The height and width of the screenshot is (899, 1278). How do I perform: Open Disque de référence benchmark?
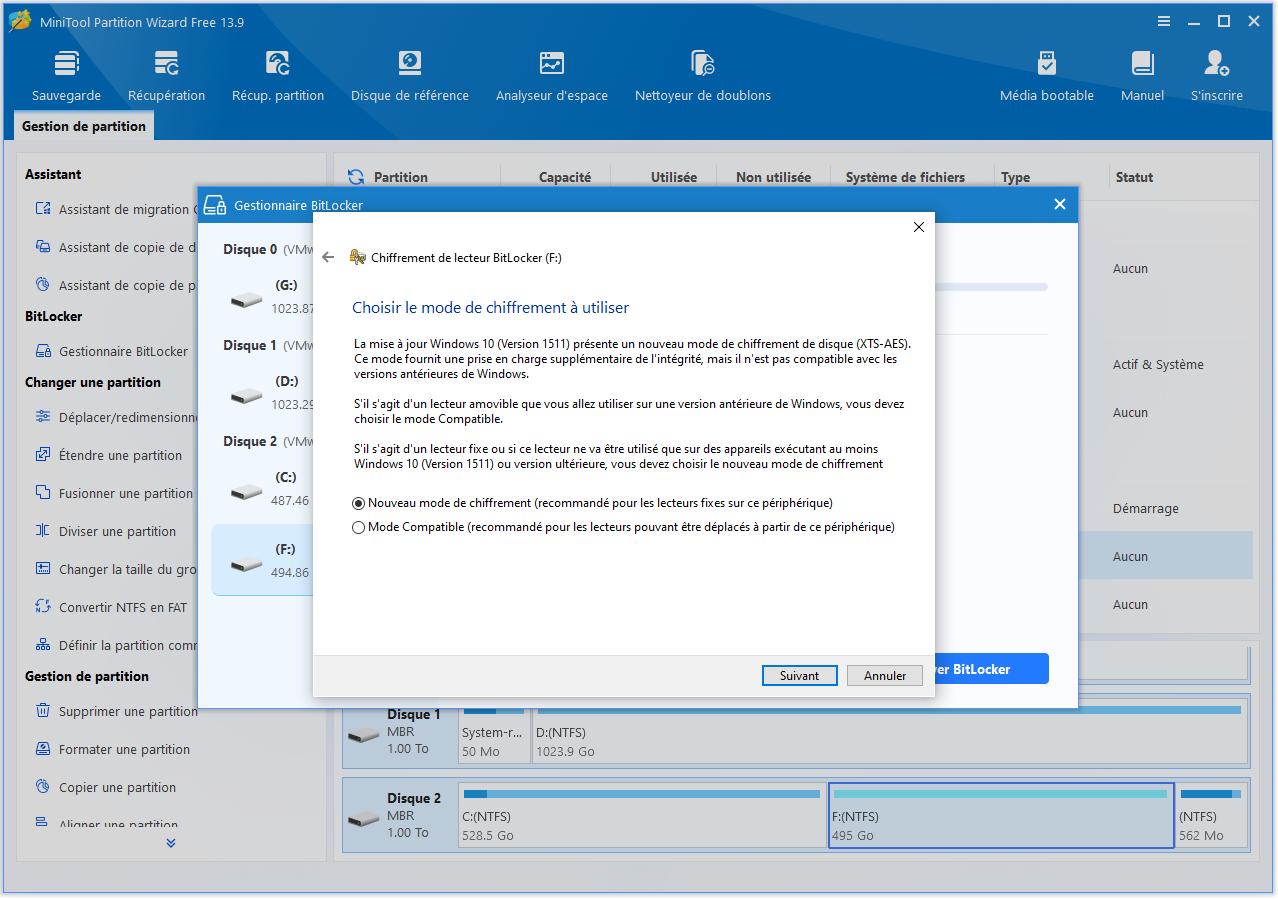[409, 76]
